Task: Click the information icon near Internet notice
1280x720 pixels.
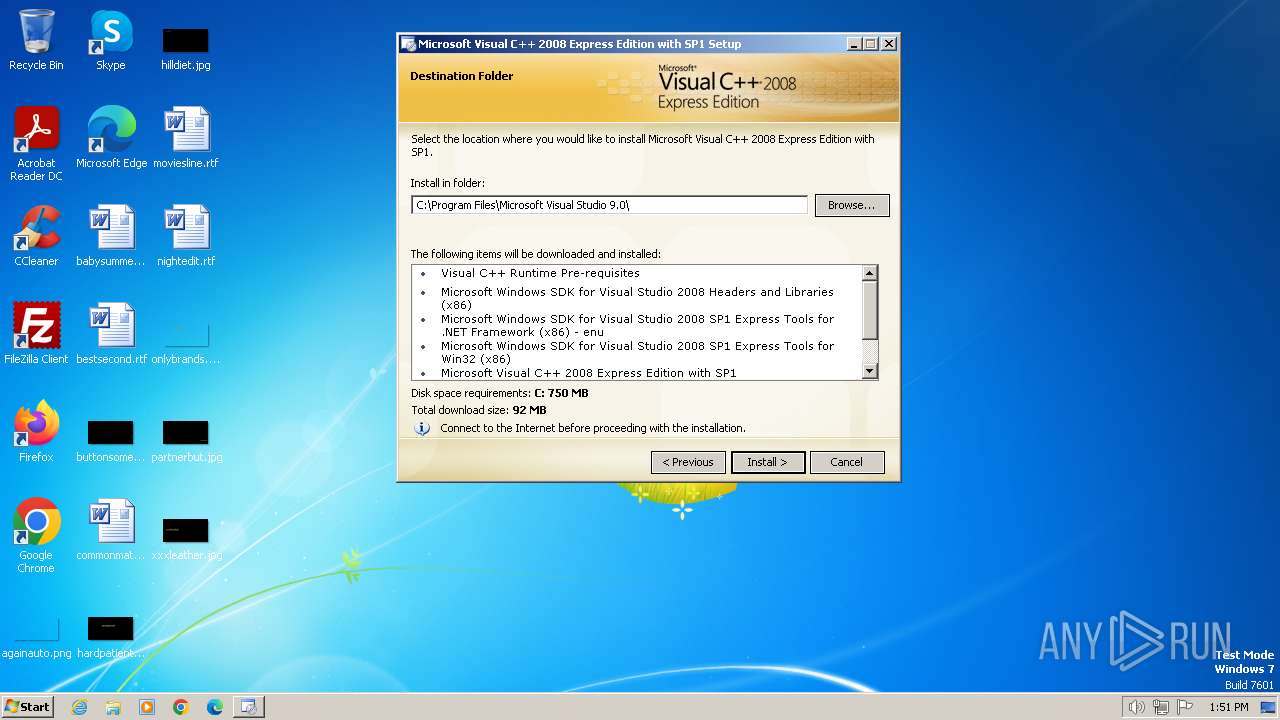Action: [422, 428]
